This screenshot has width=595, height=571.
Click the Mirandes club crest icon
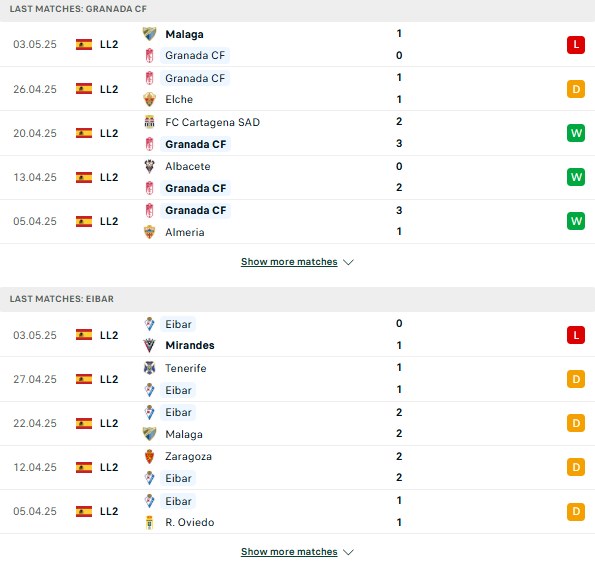[x=150, y=345]
